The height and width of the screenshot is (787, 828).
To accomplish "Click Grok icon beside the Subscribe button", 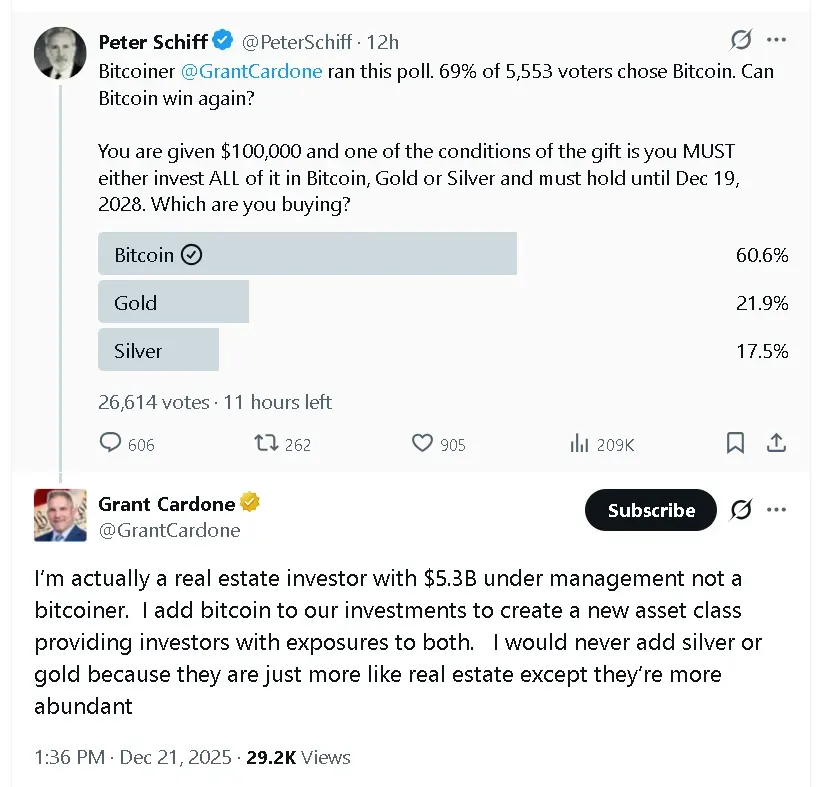I will click(x=741, y=510).
